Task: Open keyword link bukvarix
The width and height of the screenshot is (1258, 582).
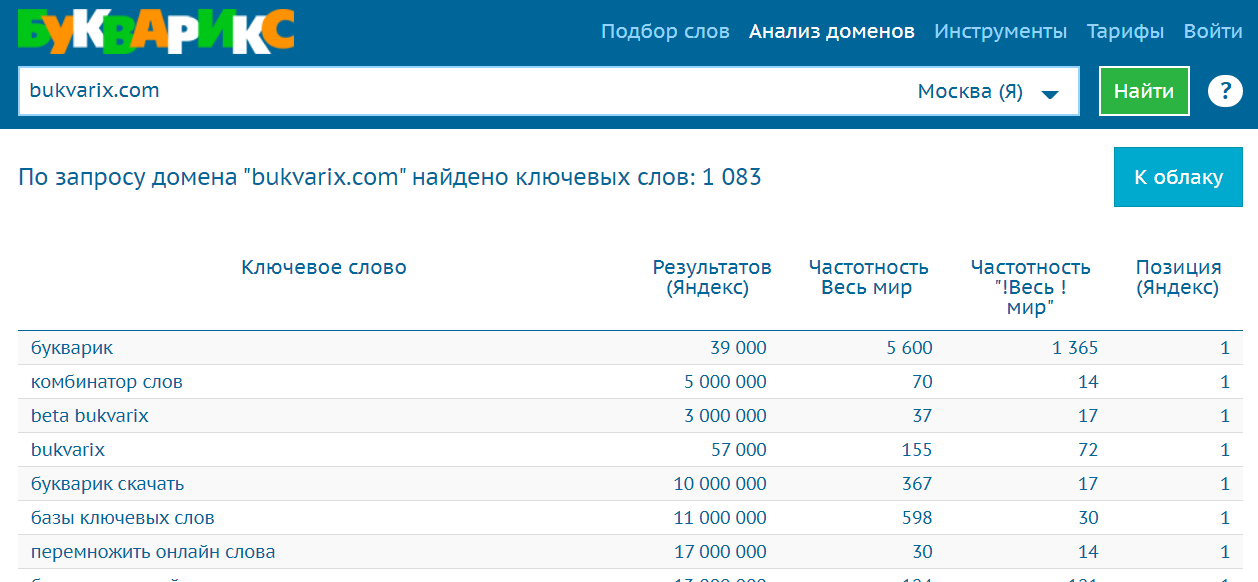Action: point(68,450)
